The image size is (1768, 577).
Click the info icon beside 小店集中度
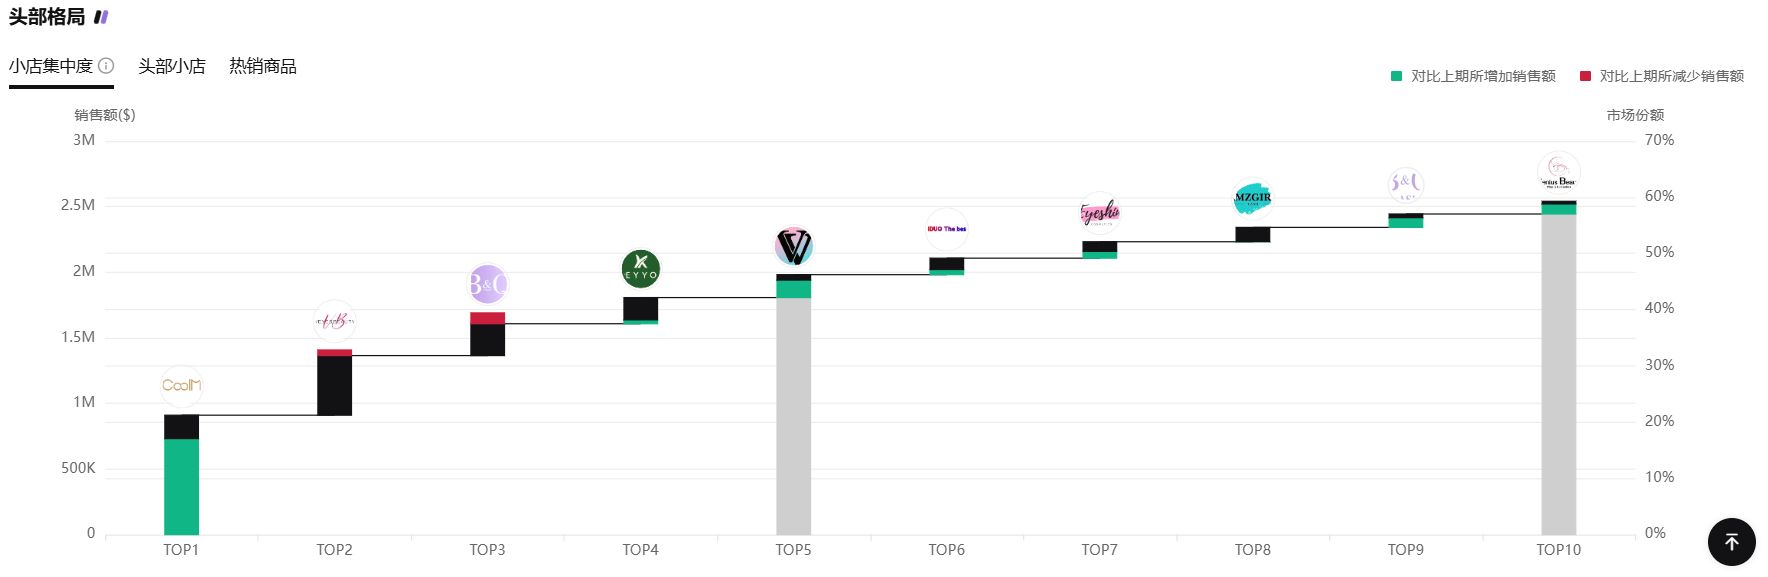(x=106, y=66)
